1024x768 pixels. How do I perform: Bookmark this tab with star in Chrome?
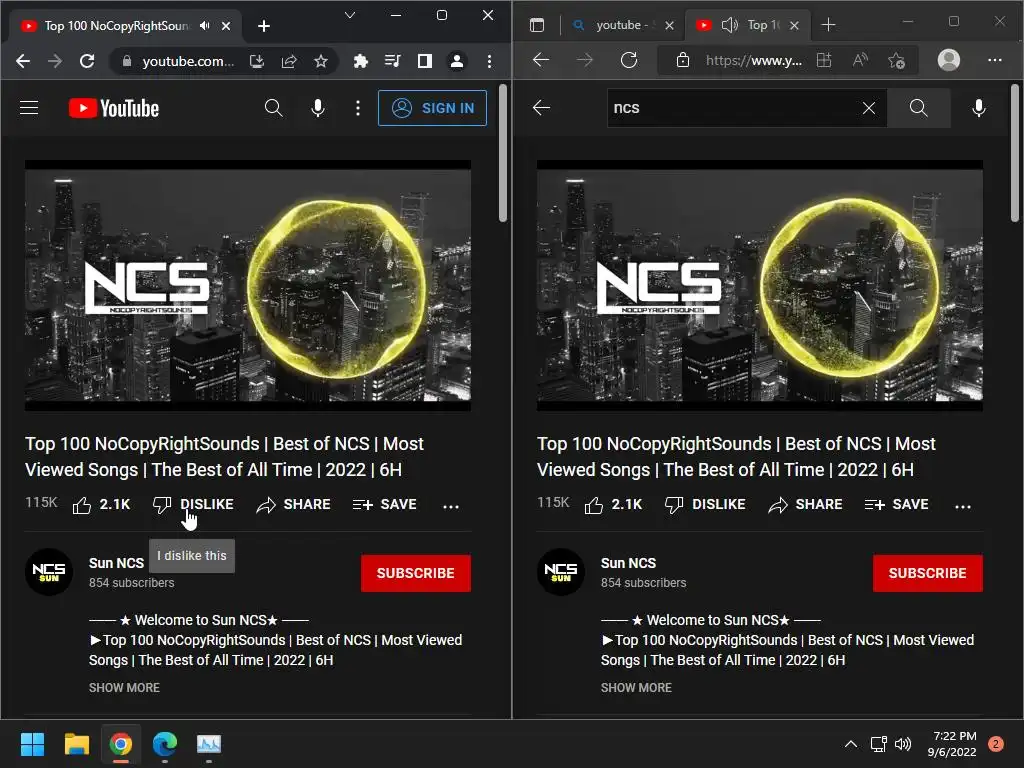(x=321, y=61)
